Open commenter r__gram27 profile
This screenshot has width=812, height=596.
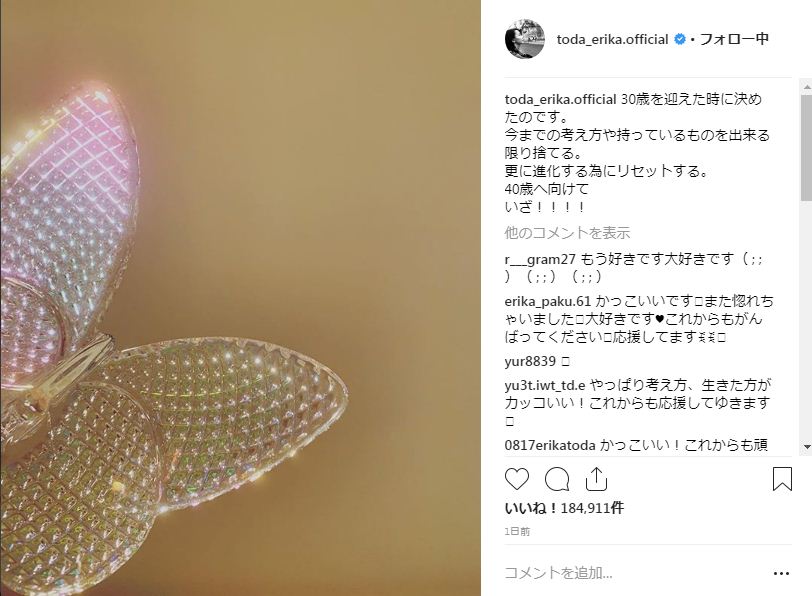tap(540, 259)
